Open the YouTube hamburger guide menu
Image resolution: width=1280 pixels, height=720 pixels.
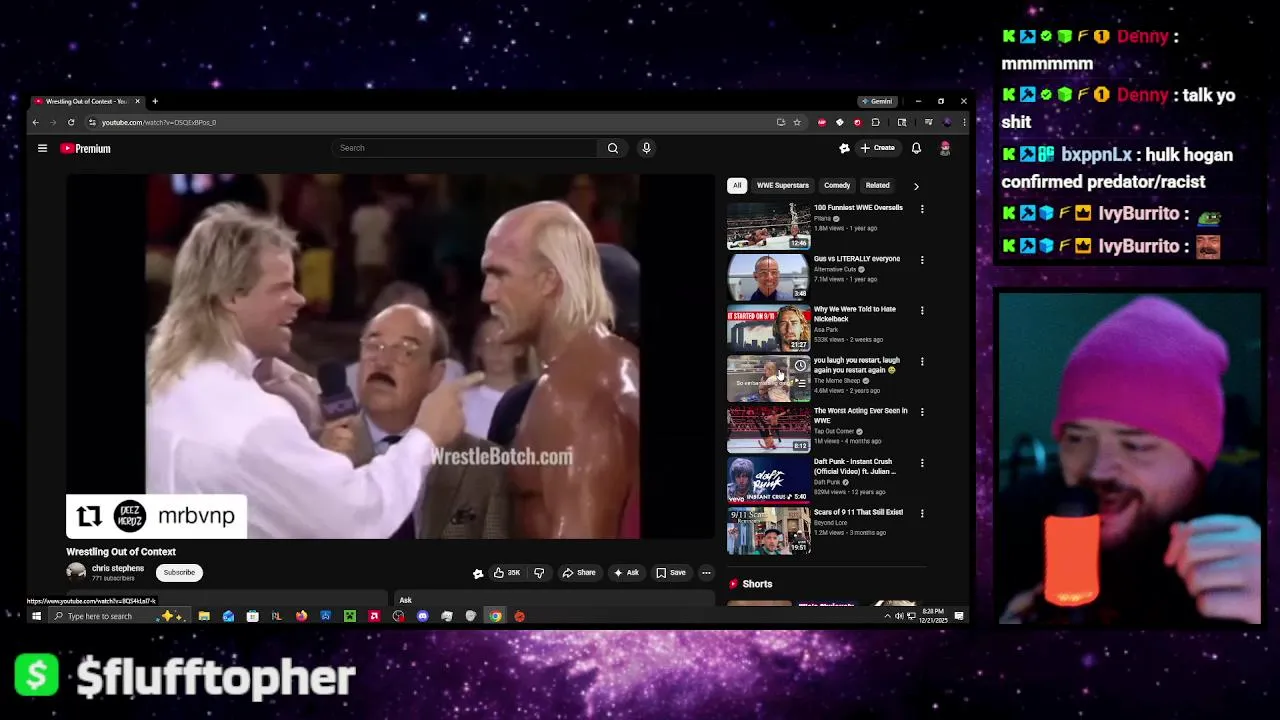pyautogui.click(x=42, y=148)
